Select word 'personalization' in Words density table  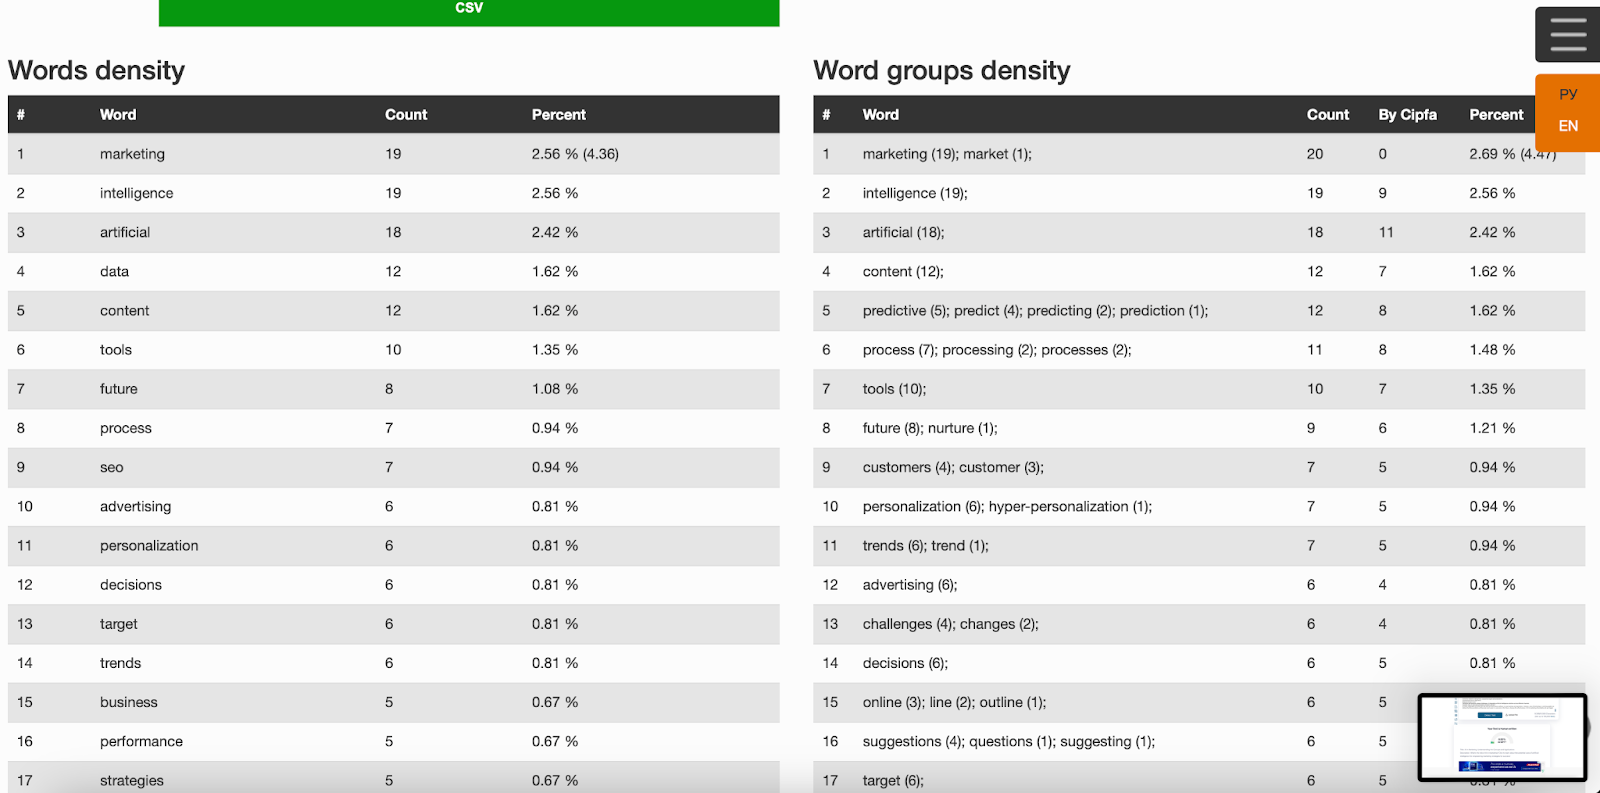click(149, 546)
